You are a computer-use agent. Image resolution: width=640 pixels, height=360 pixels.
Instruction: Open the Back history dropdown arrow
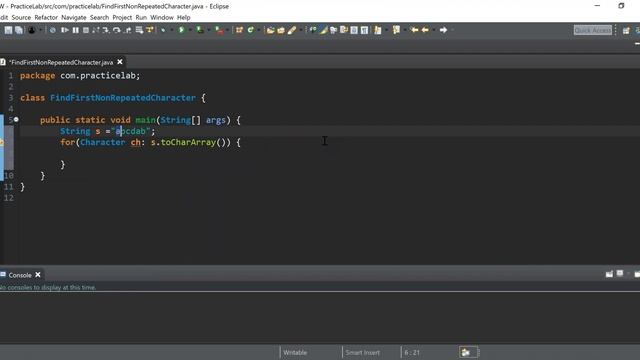coord(433,30)
